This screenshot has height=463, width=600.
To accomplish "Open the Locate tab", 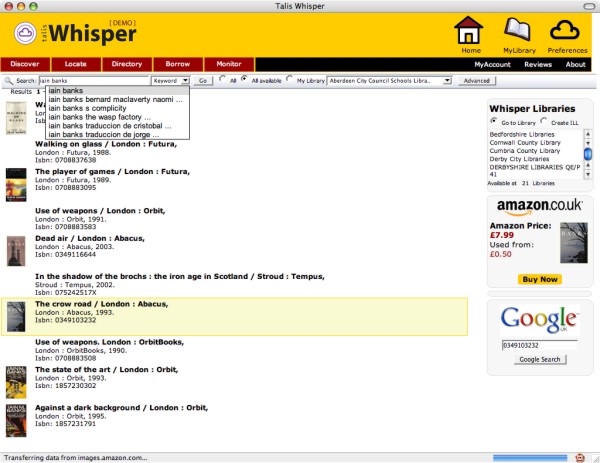I will 76,64.
